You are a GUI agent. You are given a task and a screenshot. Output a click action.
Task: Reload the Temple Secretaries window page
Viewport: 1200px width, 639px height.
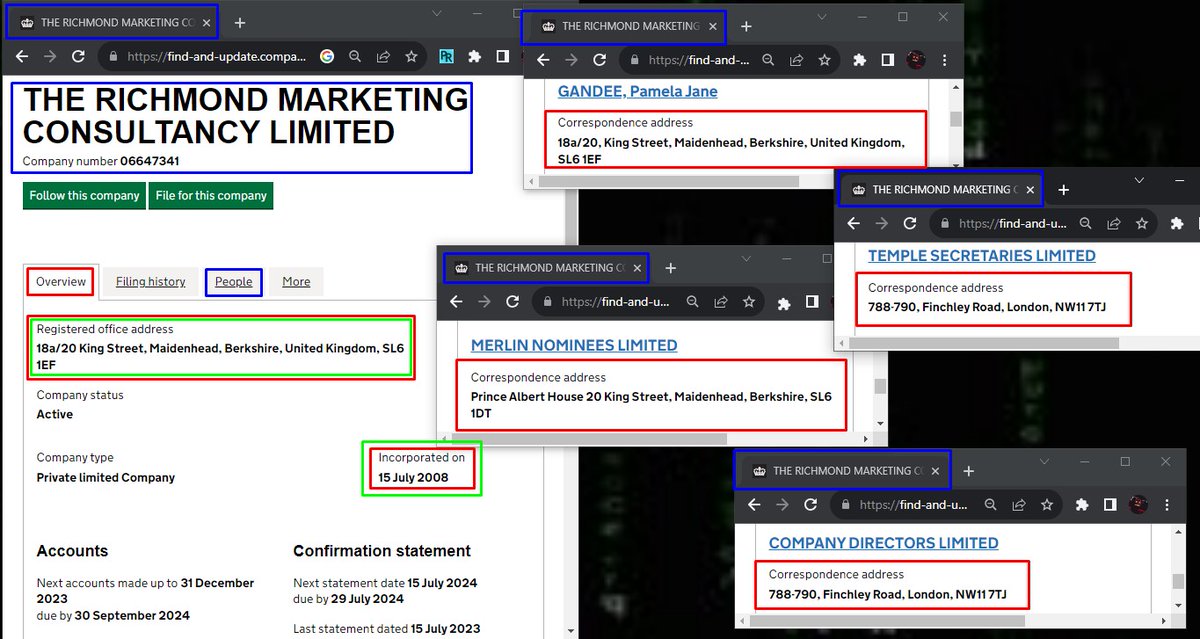coord(910,223)
